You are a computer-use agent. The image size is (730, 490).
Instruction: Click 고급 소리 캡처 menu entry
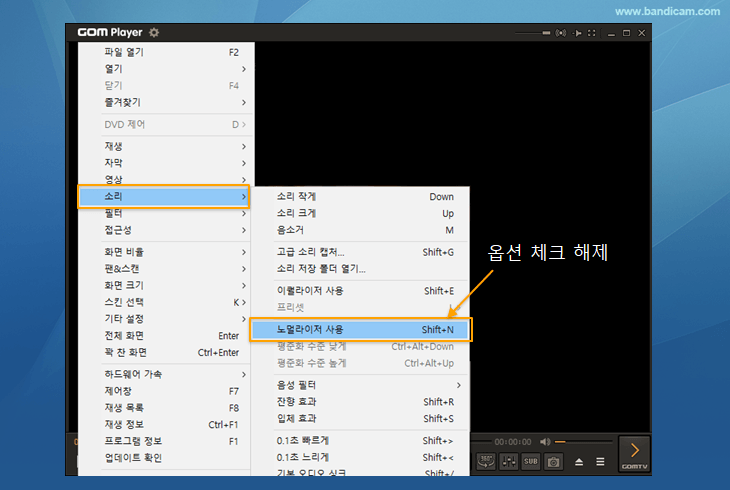tap(361, 252)
